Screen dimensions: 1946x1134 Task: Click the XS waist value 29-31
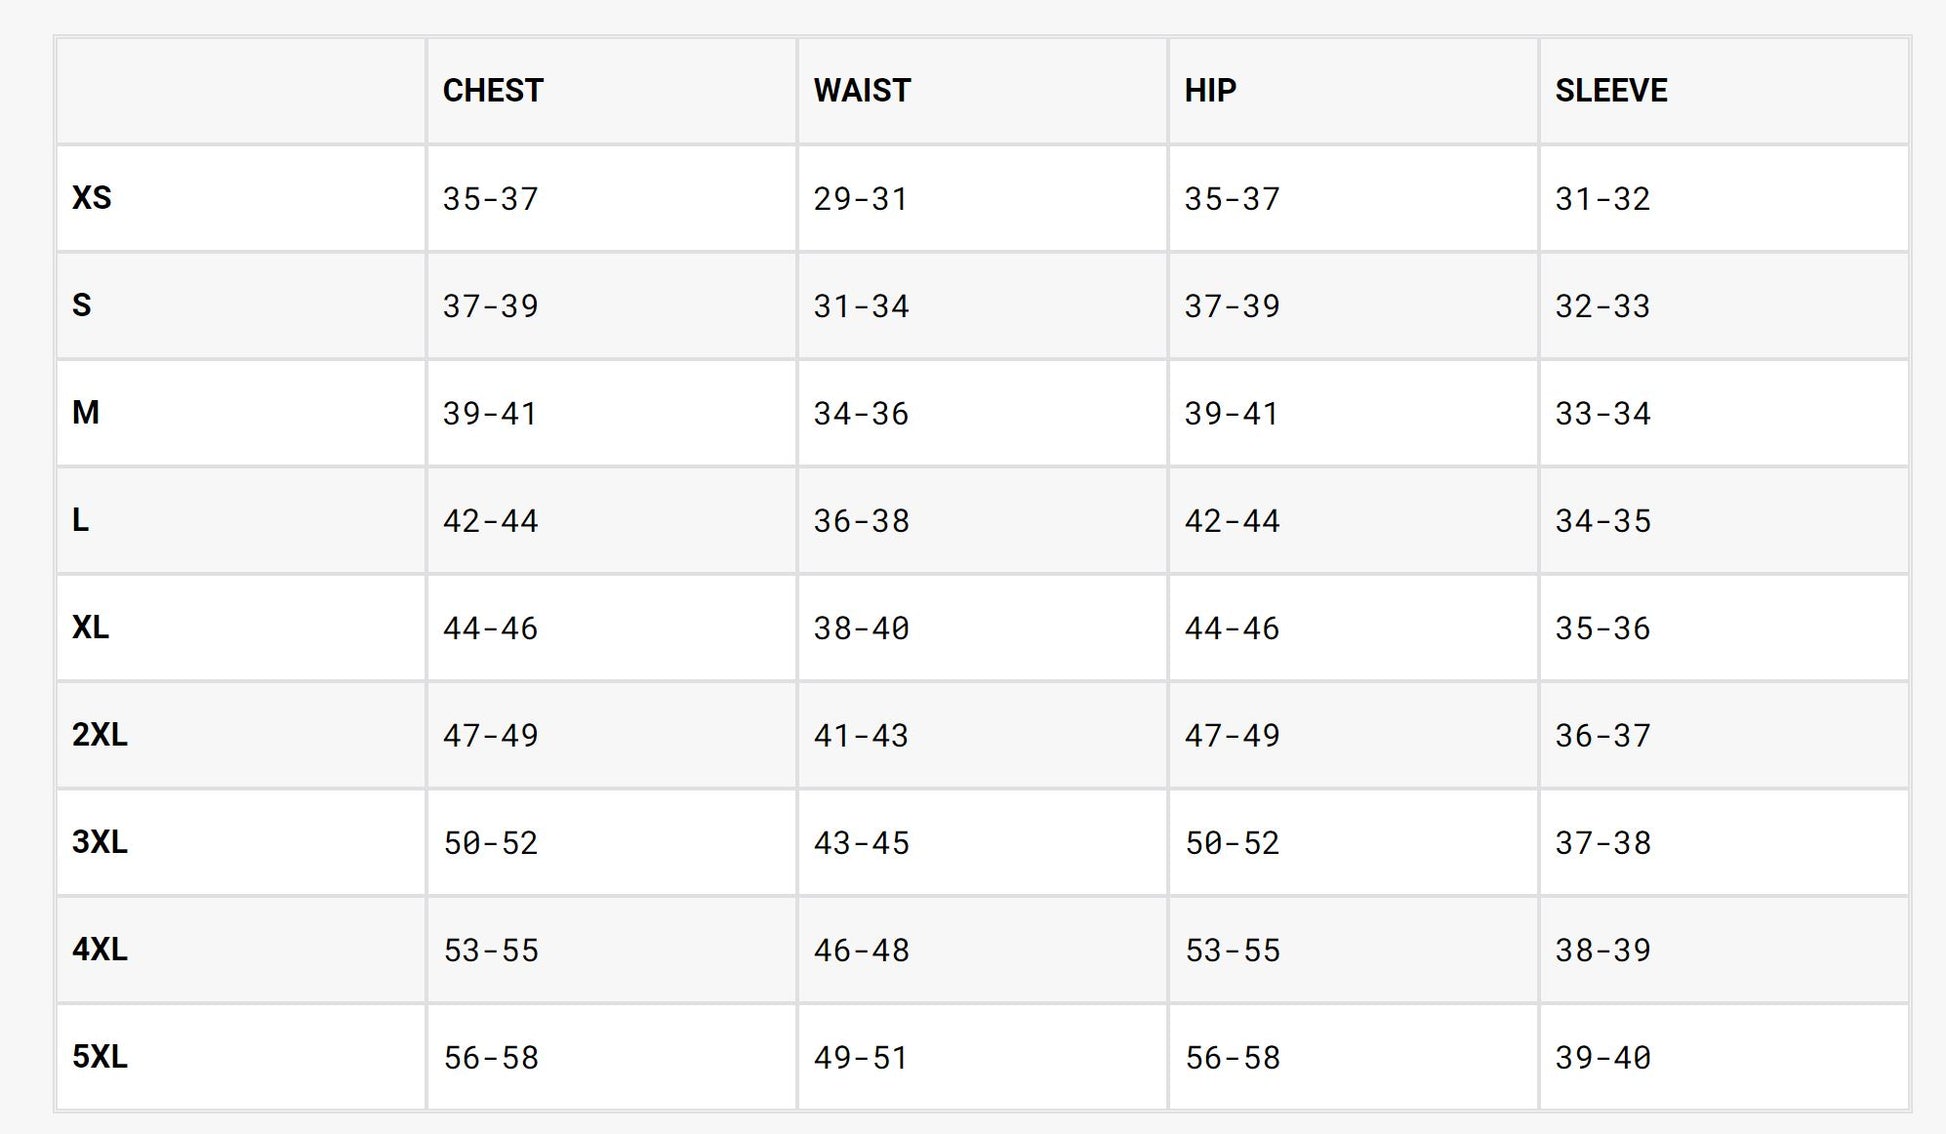click(x=861, y=199)
